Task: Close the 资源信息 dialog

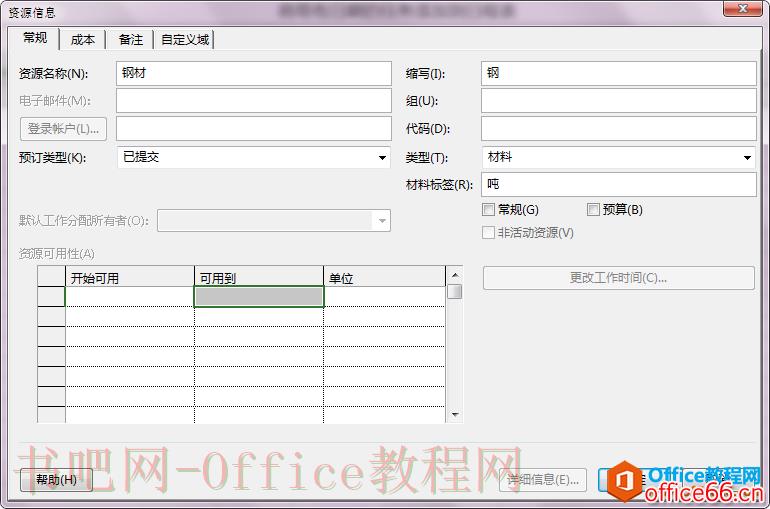Action: point(742,8)
